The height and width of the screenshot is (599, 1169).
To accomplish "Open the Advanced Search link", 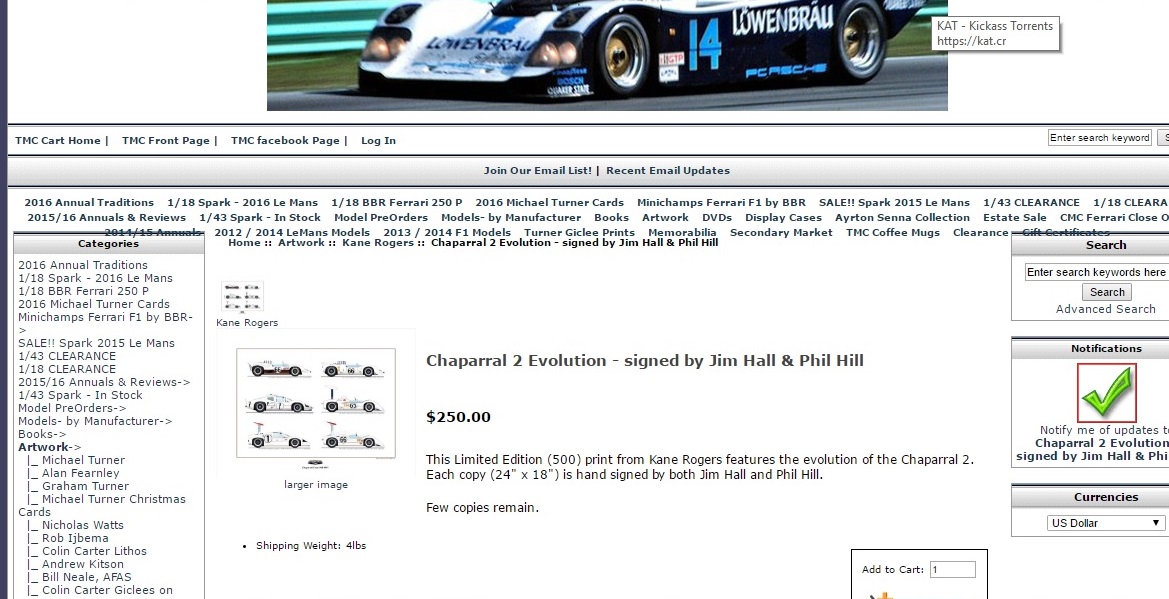I will point(1105,309).
